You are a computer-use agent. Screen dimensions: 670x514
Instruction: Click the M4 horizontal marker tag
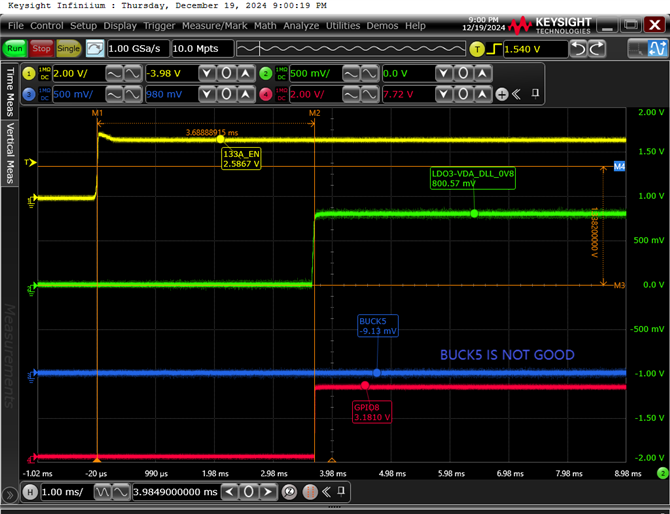click(619, 166)
